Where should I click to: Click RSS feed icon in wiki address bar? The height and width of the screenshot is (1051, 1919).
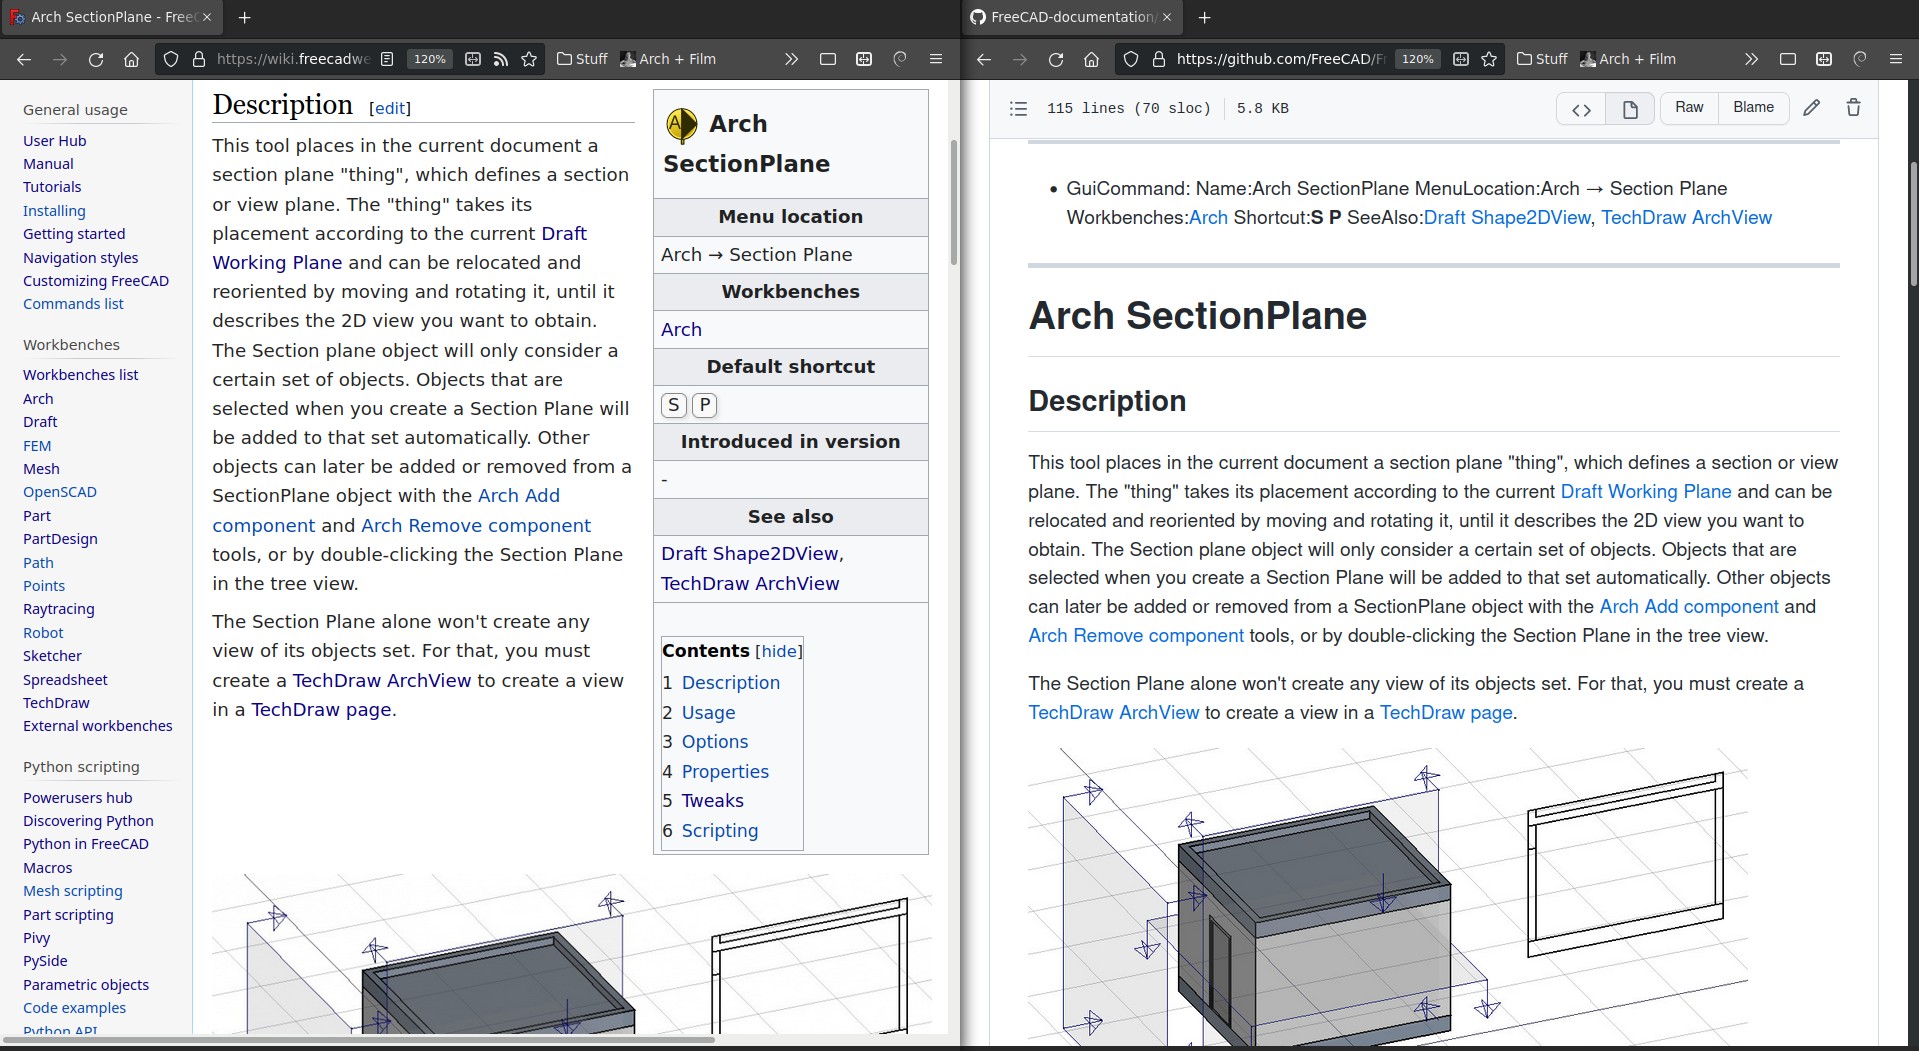[x=501, y=59]
